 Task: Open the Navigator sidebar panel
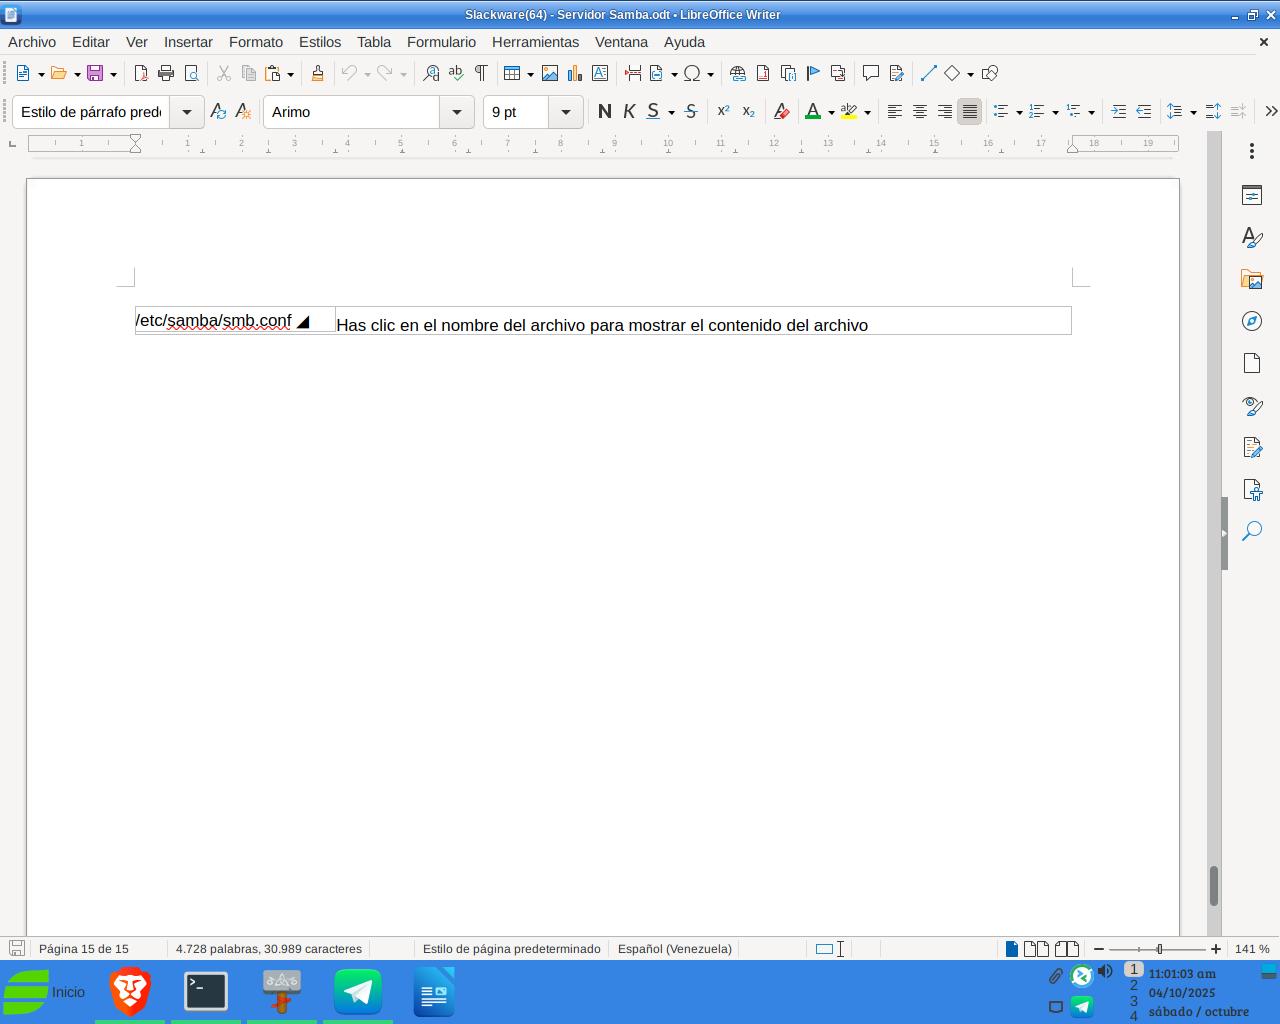1251,321
